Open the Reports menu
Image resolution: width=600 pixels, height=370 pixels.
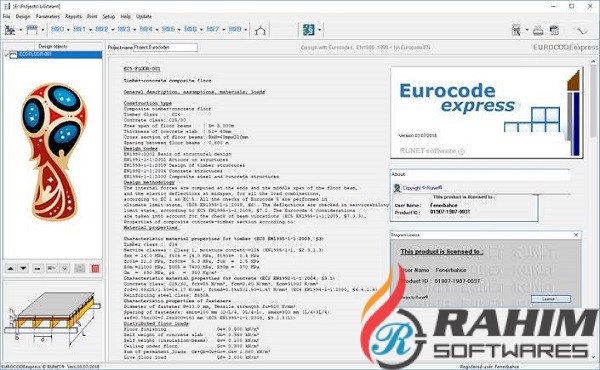[73, 16]
